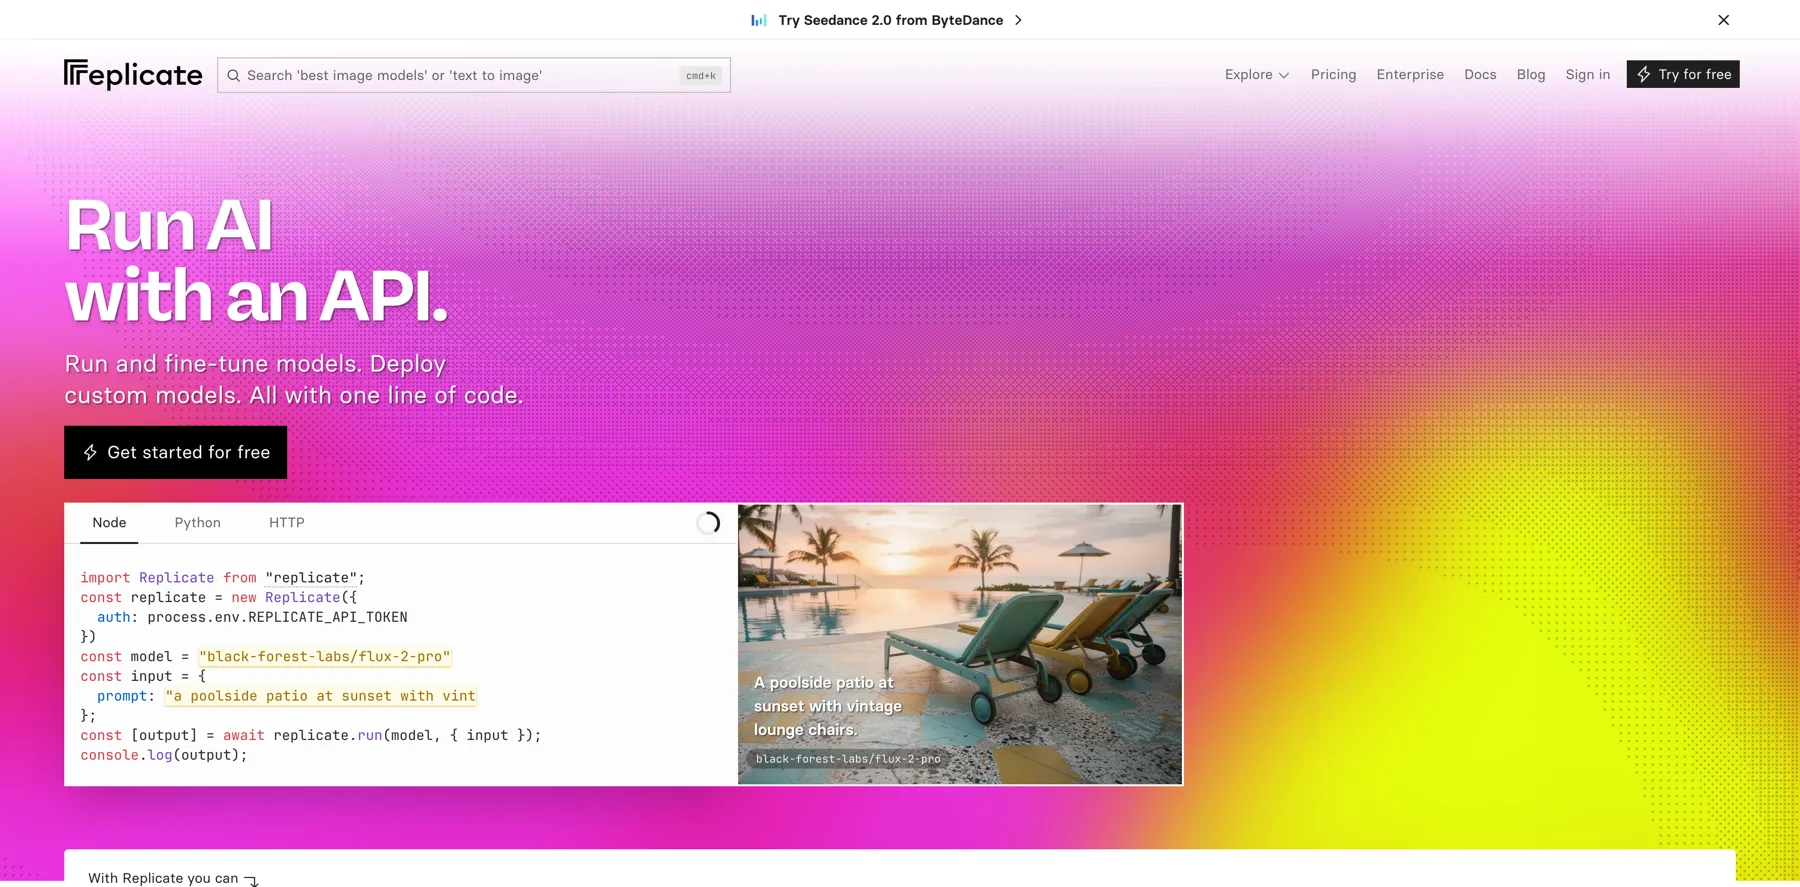Screen dimensions: 1800x887
Task: Open the Blog page
Action: [x=1531, y=74]
